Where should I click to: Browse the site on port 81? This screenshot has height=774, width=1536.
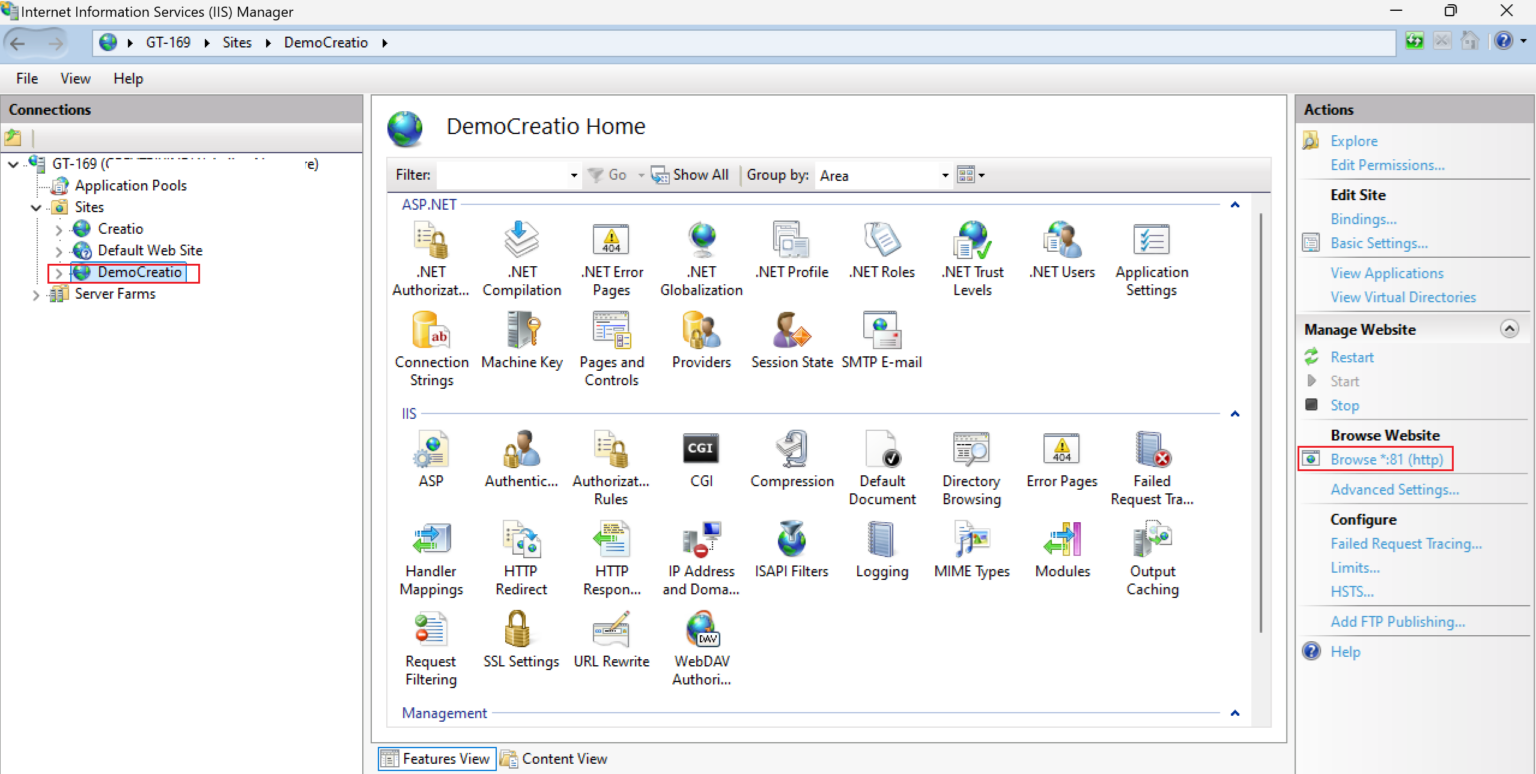(x=1385, y=459)
